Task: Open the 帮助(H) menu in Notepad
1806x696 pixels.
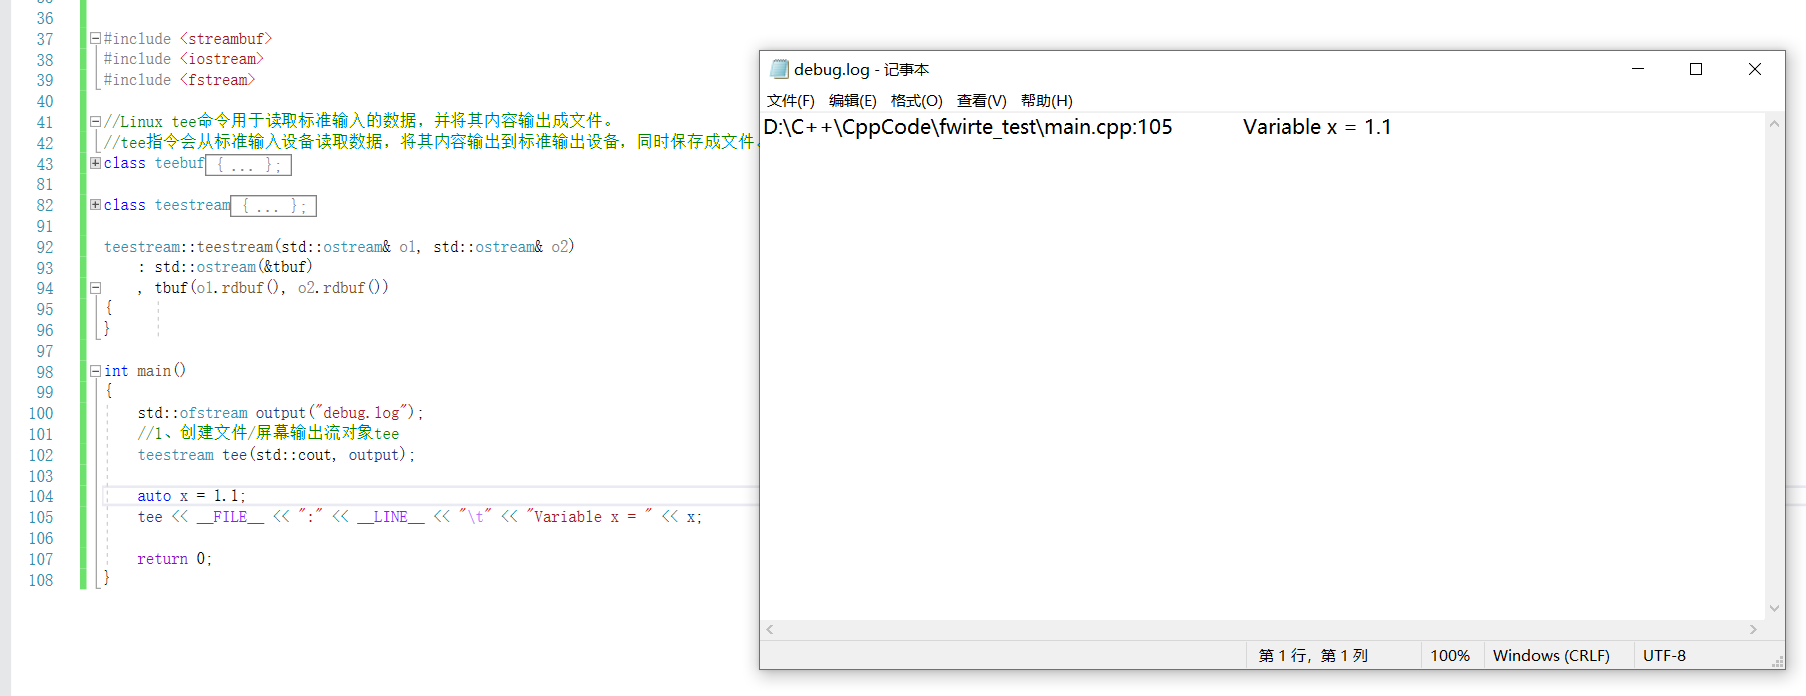Action: click(x=1046, y=100)
